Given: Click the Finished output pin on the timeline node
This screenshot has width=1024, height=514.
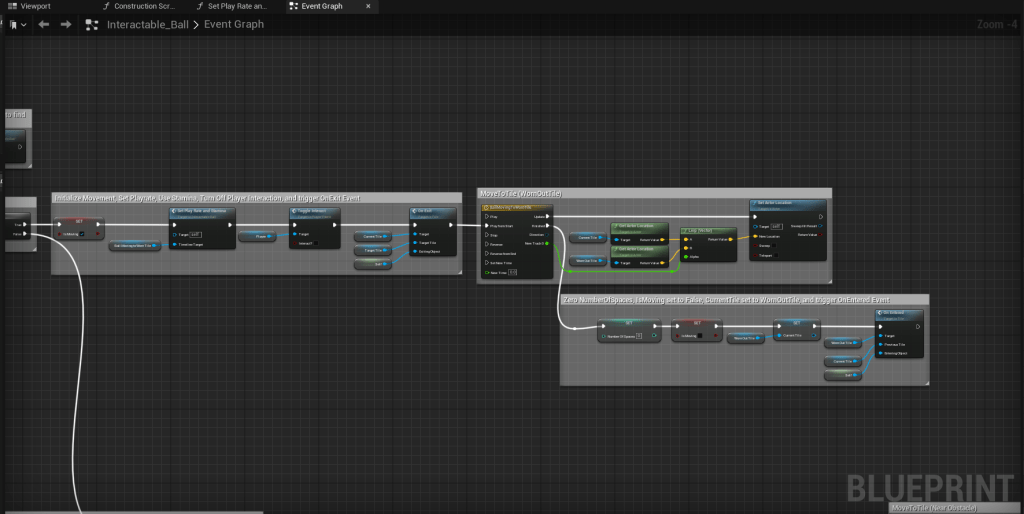Looking at the screenshot, I should pyautogui.click(x=546, y=226).
